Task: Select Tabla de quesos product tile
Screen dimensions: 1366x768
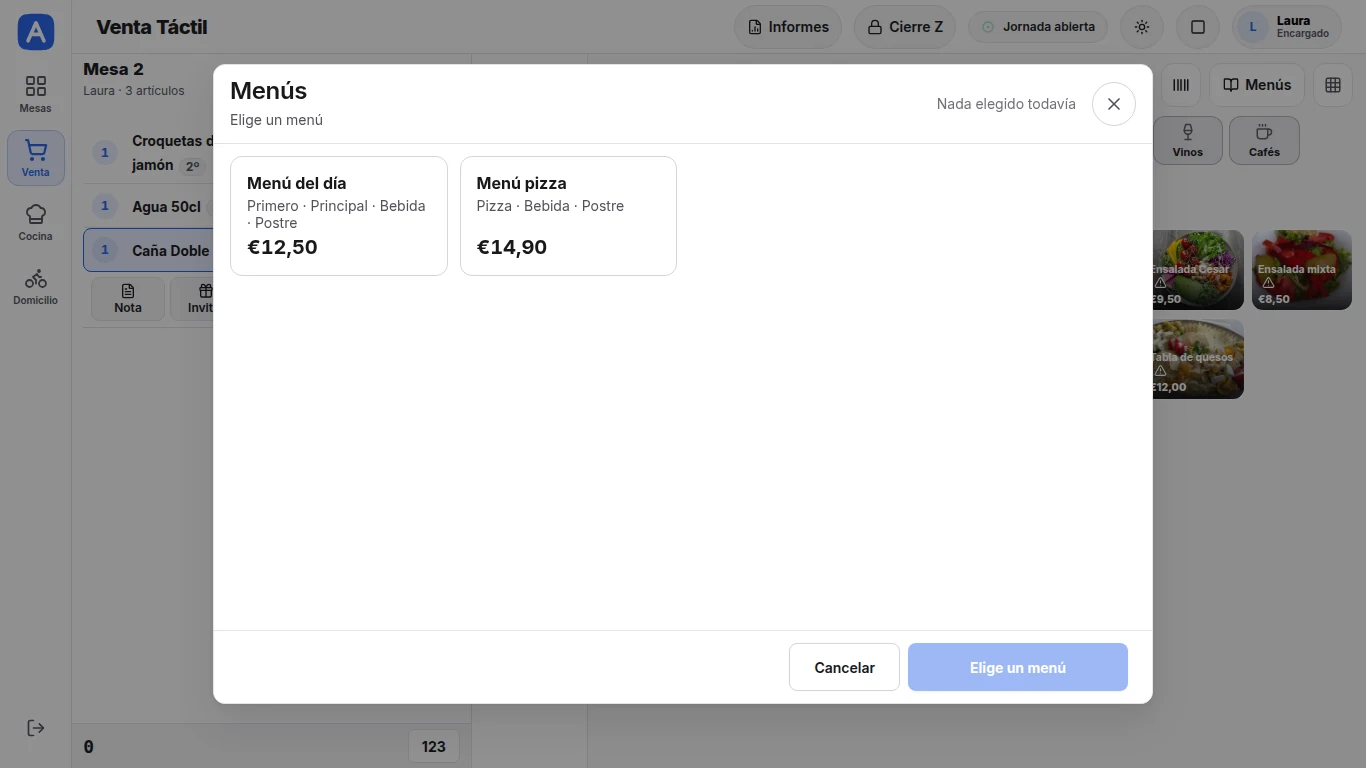Action: tap(1198, 359)
